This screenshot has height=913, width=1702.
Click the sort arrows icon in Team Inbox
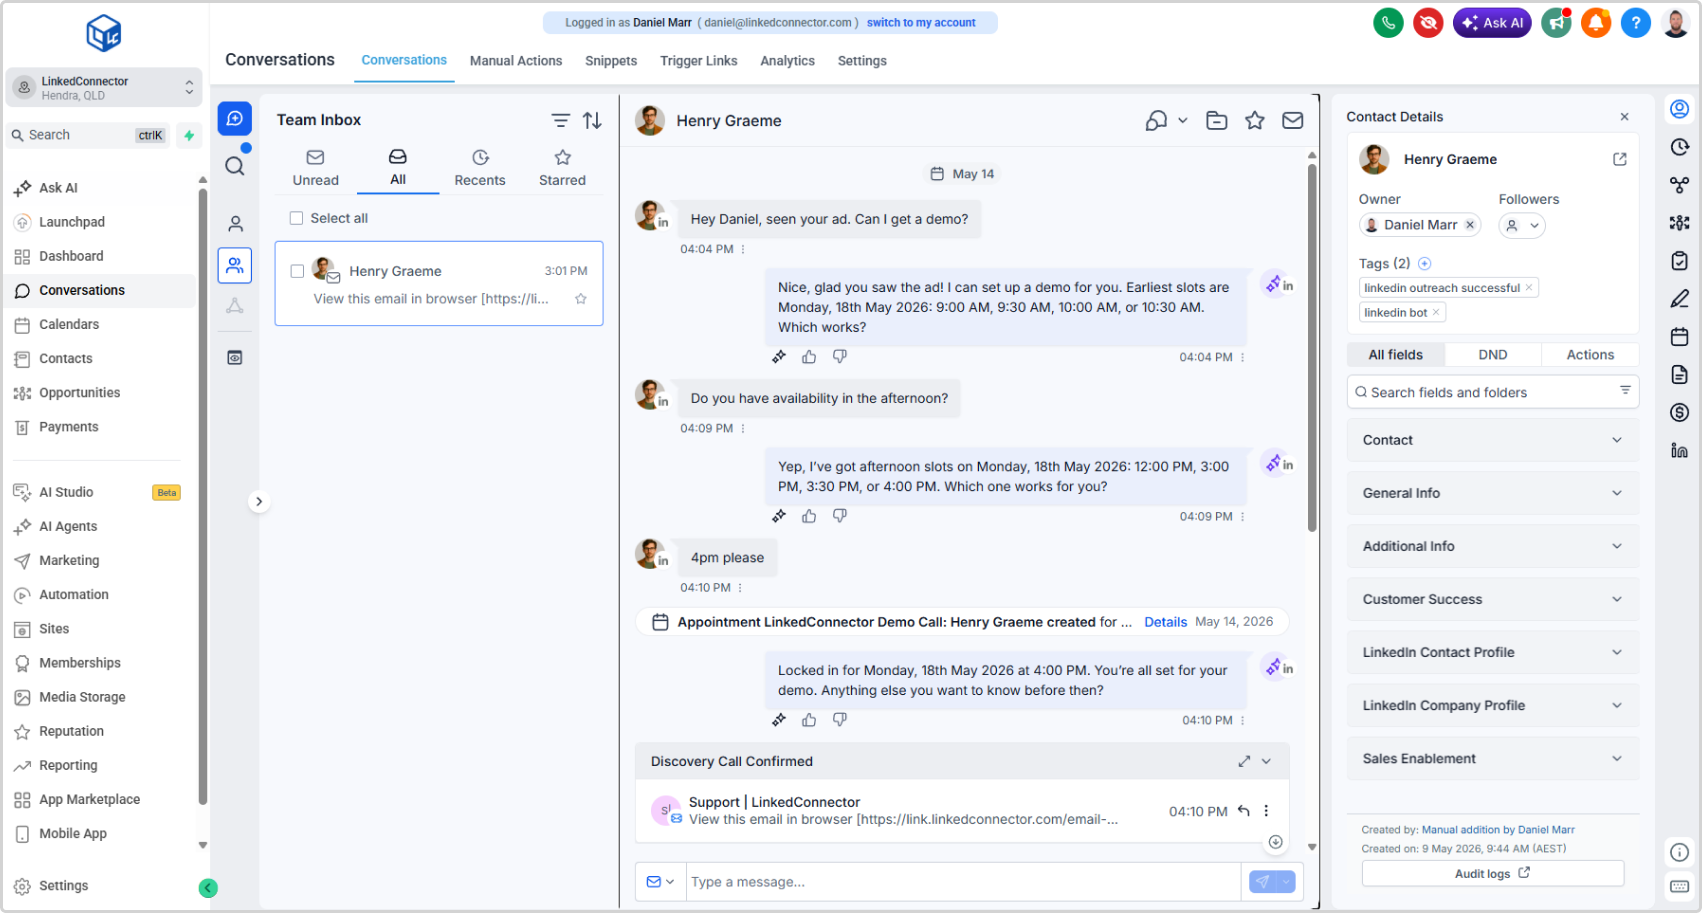[593, 120]
